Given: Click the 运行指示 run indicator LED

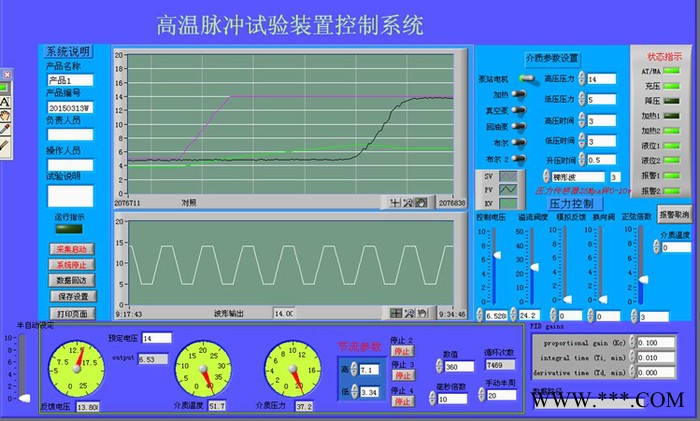Looking at the screenshot, I should pyautogui.click(x=69, y=229).
